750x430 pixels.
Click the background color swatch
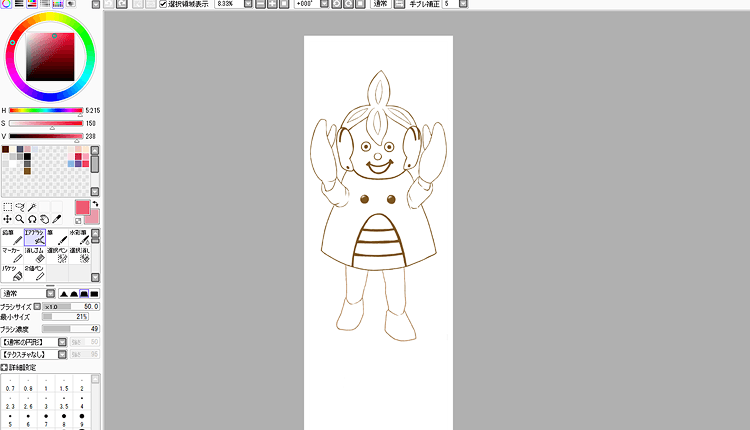94,218
